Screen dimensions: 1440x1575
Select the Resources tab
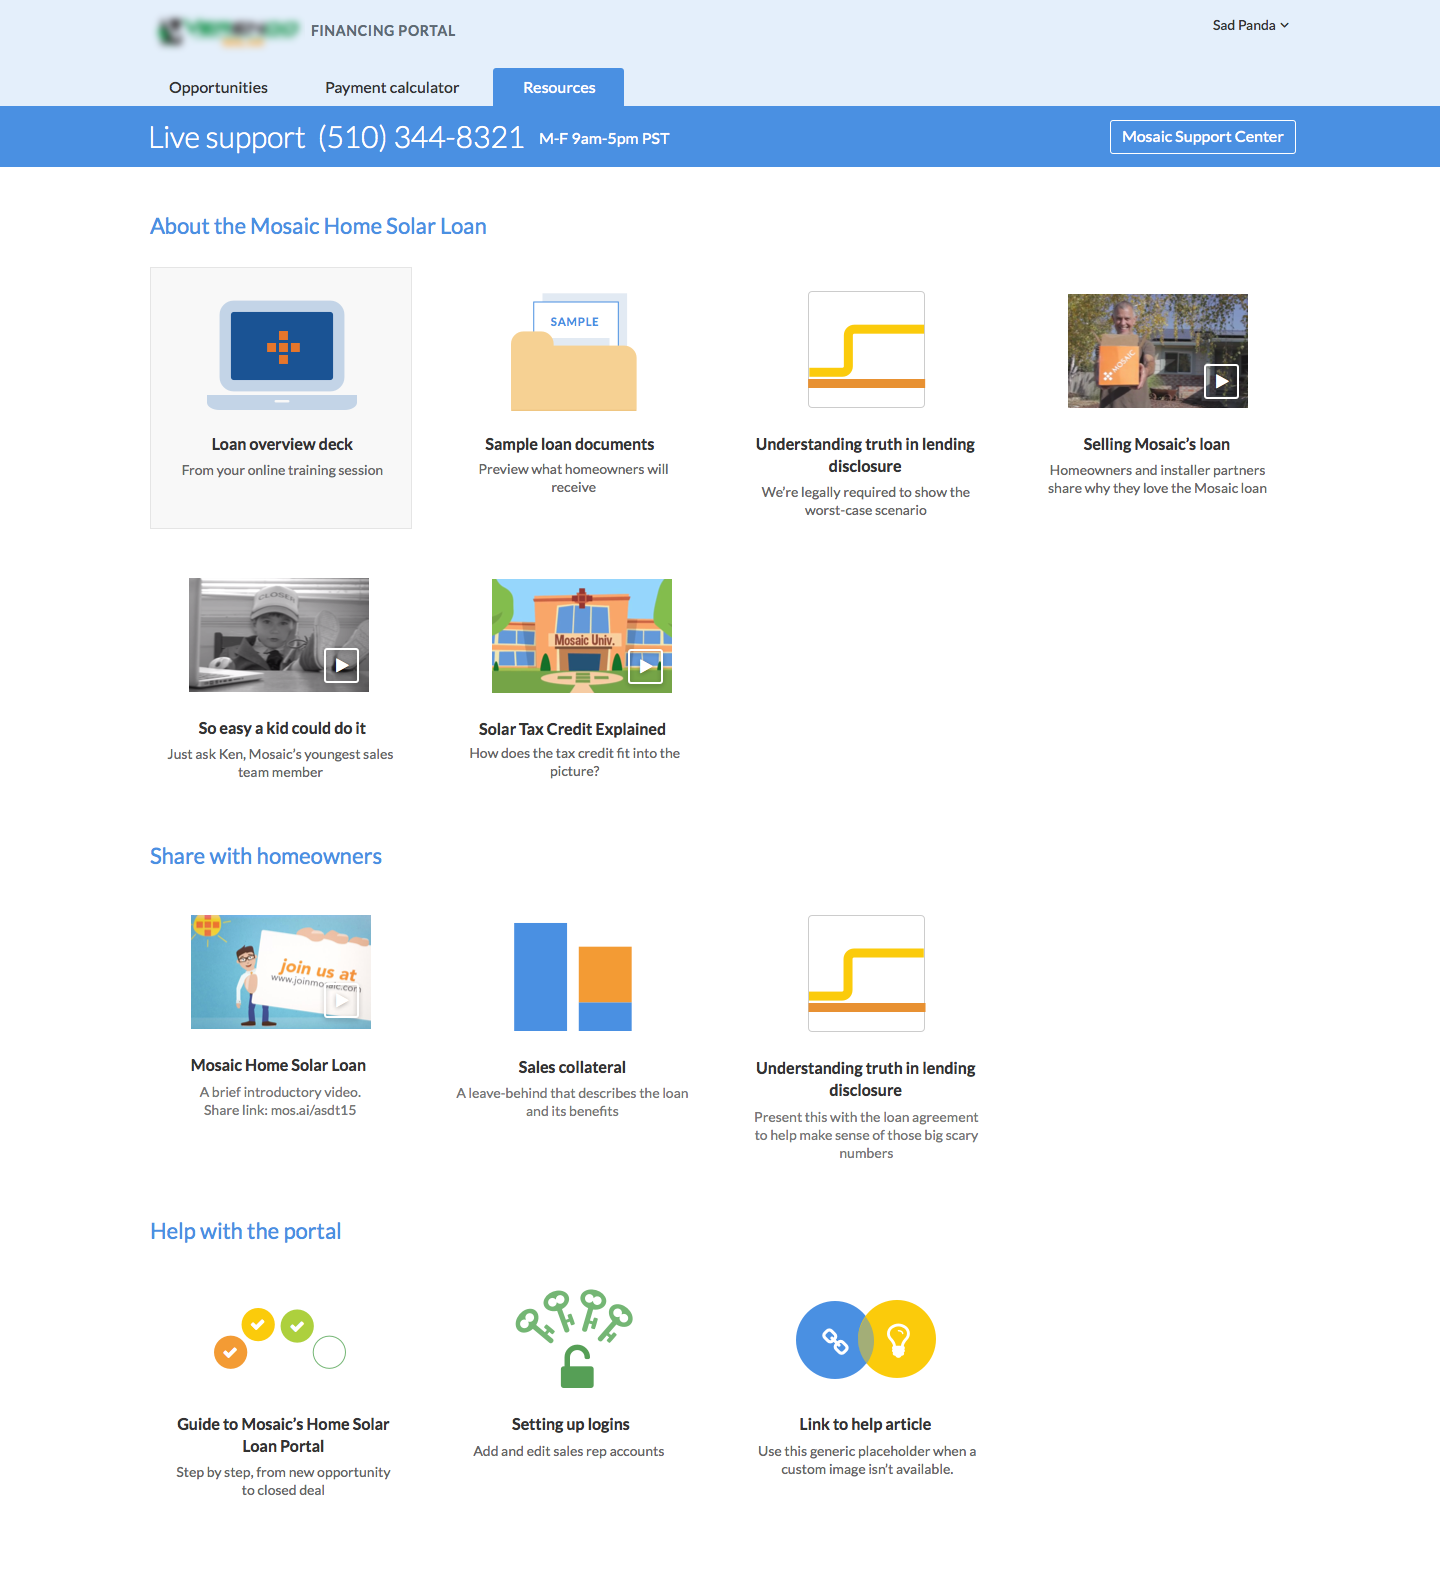point(558,87)
